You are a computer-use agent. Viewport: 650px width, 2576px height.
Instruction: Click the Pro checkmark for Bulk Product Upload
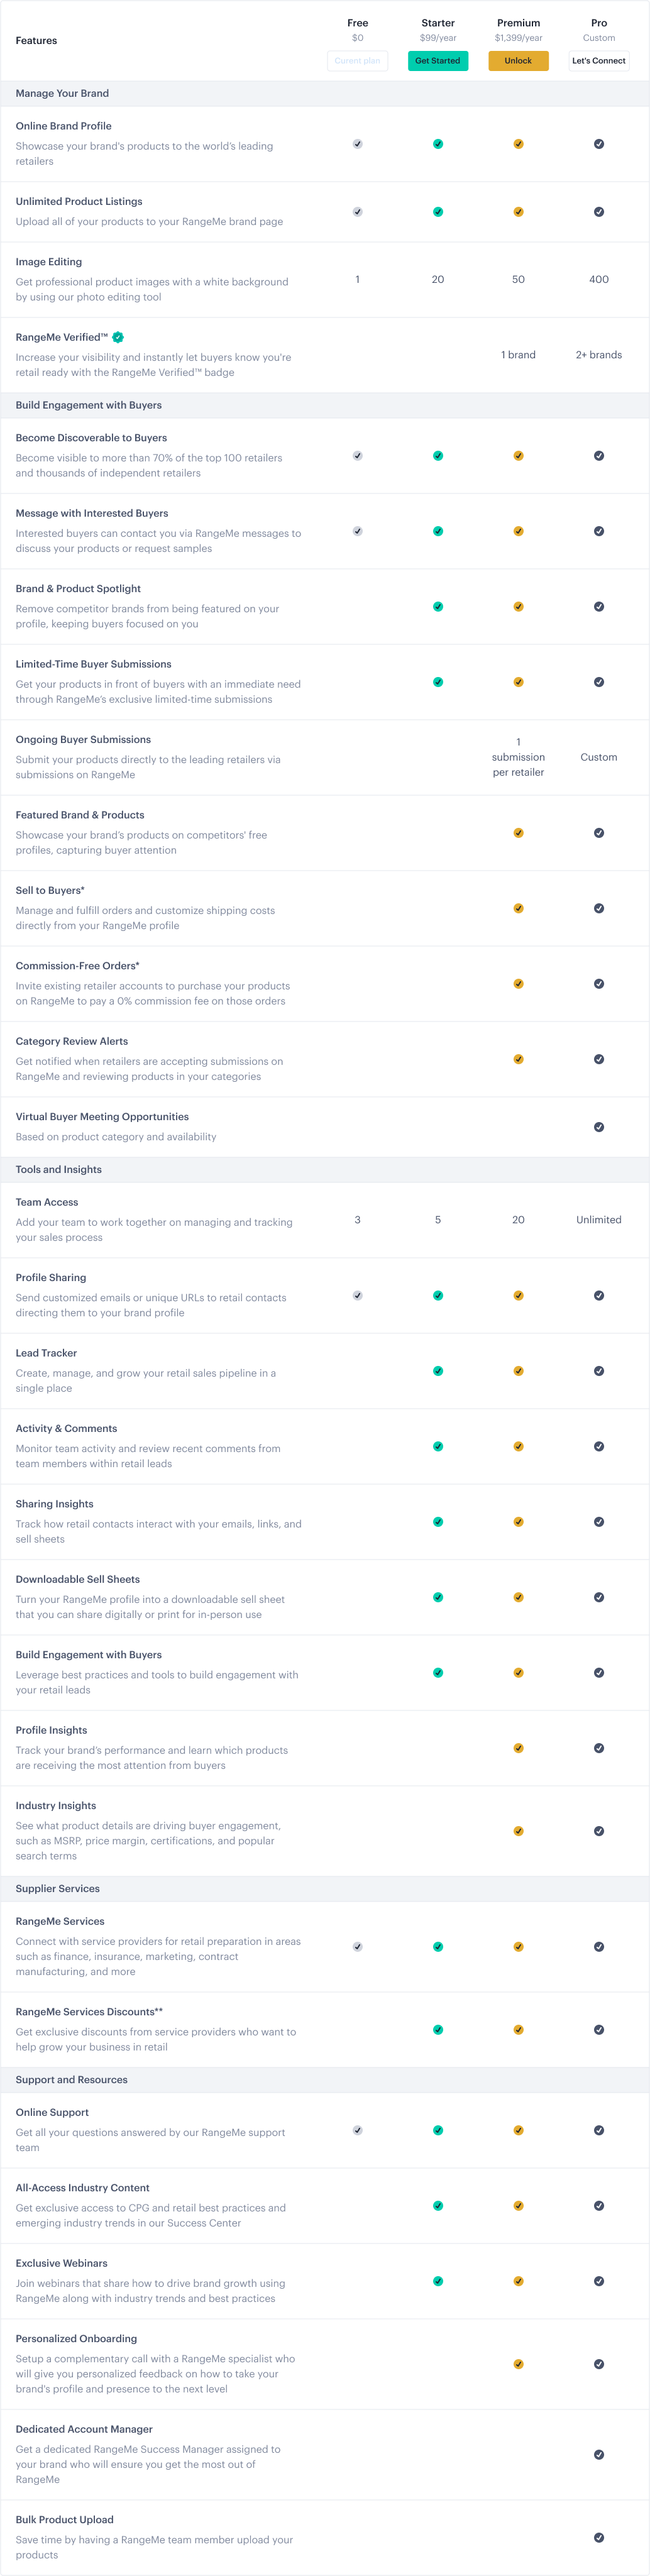point(599,2537)
